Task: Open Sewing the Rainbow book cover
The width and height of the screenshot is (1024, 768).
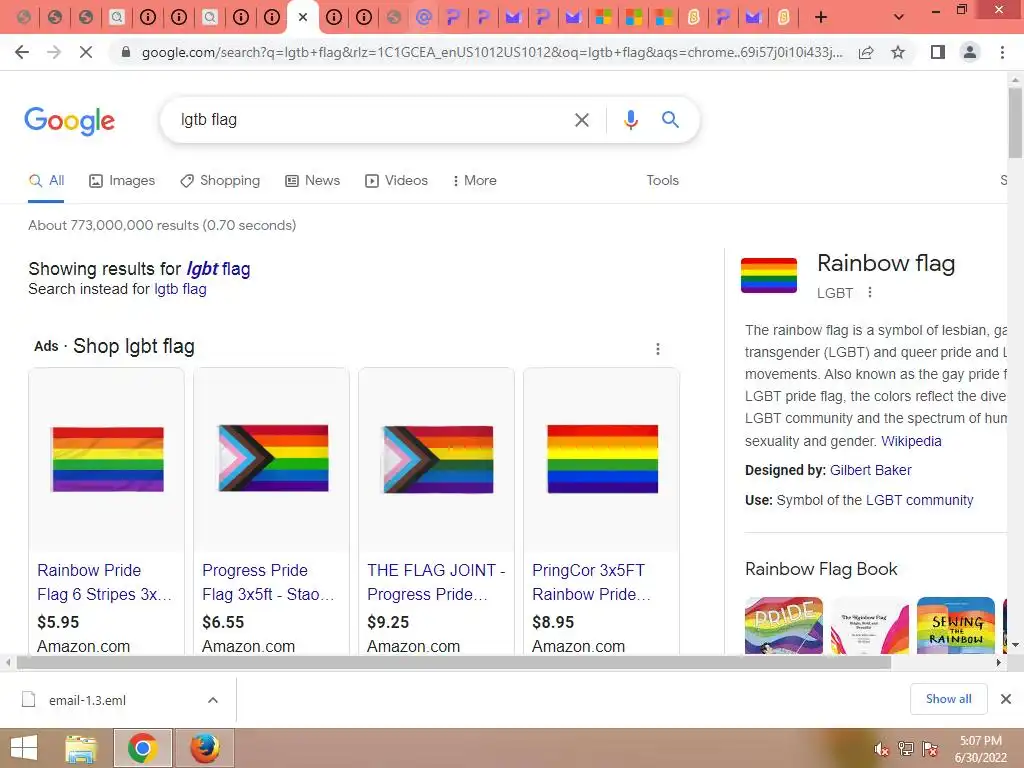Action: [x=955, y=626]
